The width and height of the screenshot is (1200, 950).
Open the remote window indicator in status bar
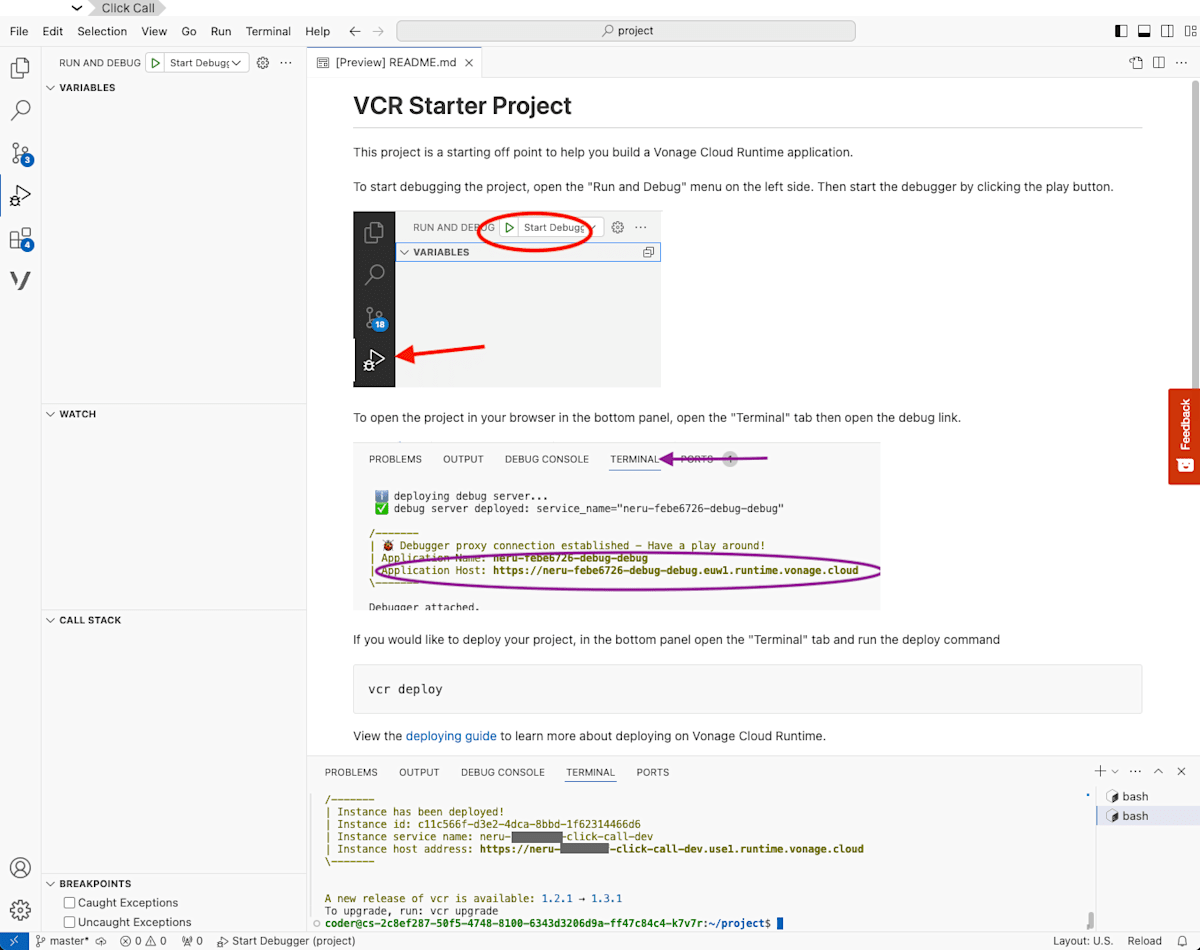(x=13, y=940)
